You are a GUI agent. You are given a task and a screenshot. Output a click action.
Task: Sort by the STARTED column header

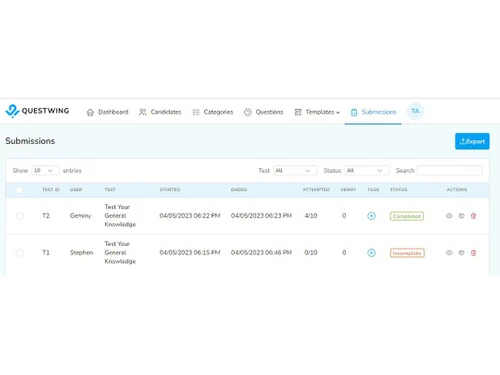(170, 189)
